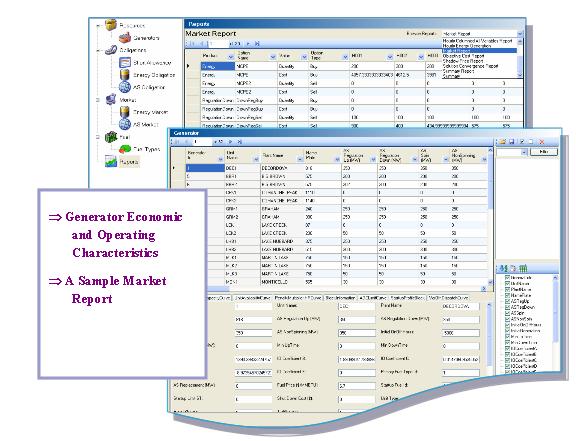Click the green columns icon above the field list

point(523,268)
